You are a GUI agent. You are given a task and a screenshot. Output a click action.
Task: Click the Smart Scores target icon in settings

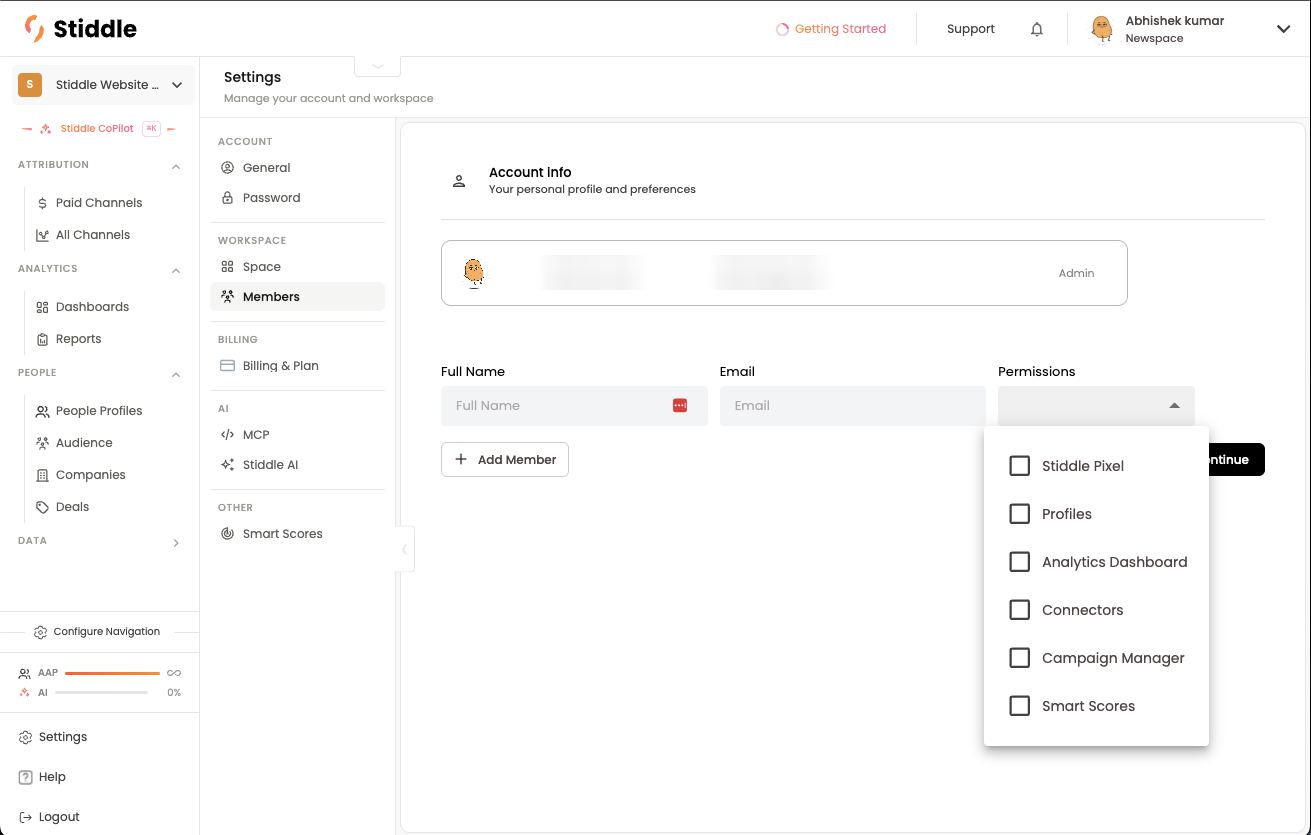227,534
